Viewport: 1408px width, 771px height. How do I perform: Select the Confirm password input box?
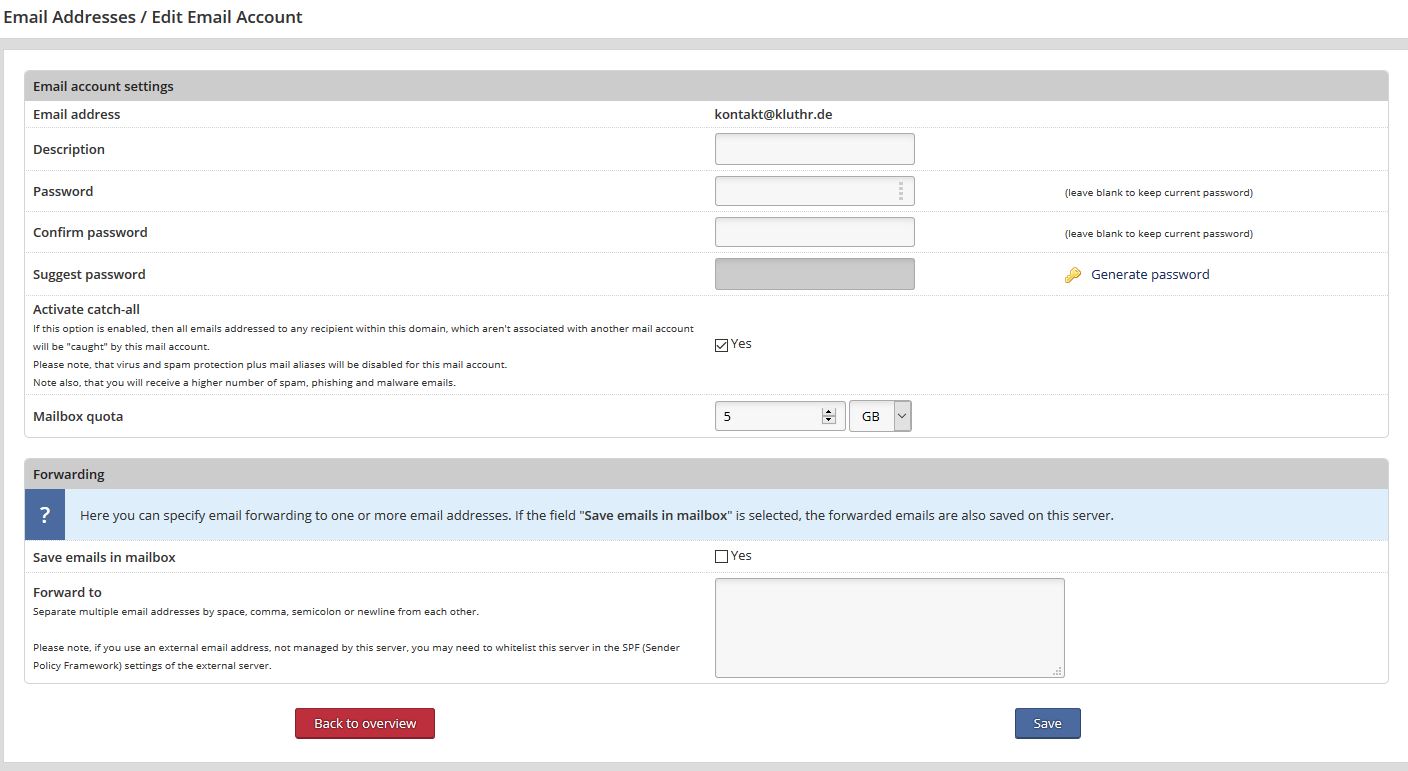coord(814,232)
